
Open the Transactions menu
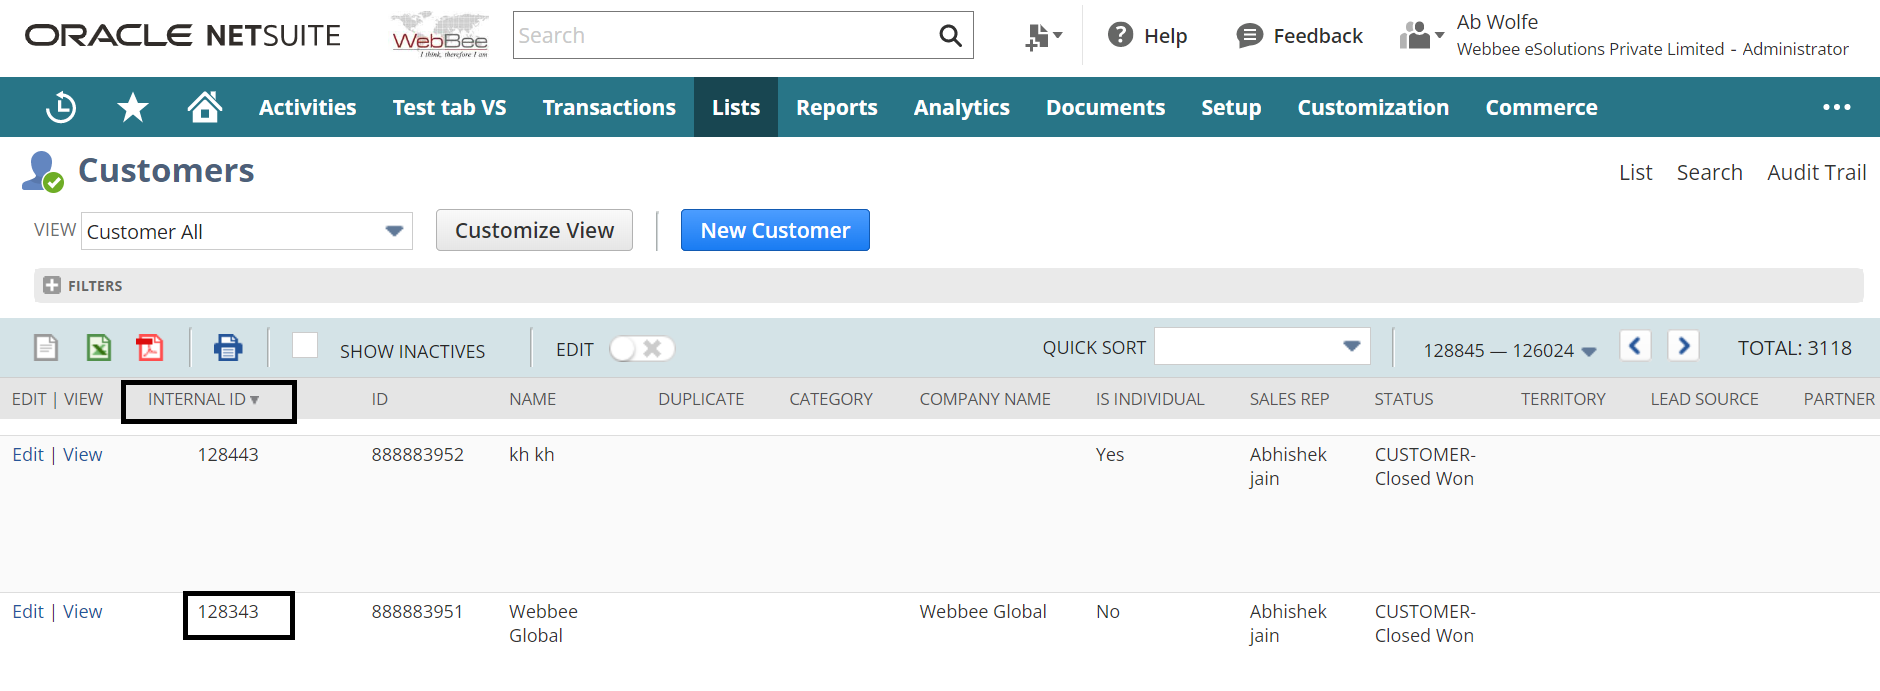(x=609, y=108)
